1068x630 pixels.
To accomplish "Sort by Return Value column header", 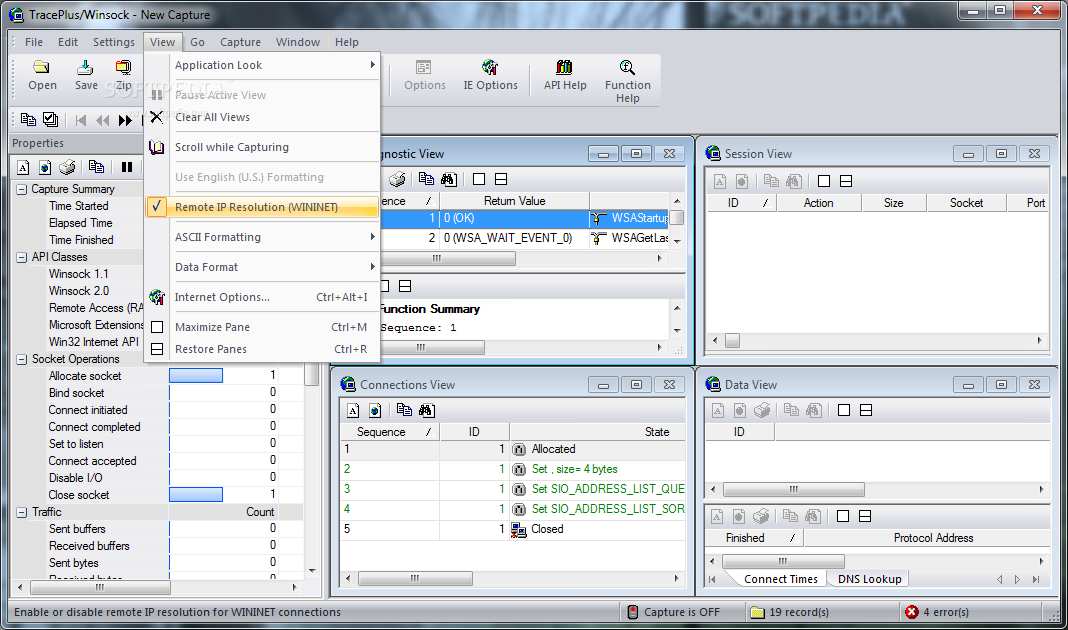I will coord(514,201).
